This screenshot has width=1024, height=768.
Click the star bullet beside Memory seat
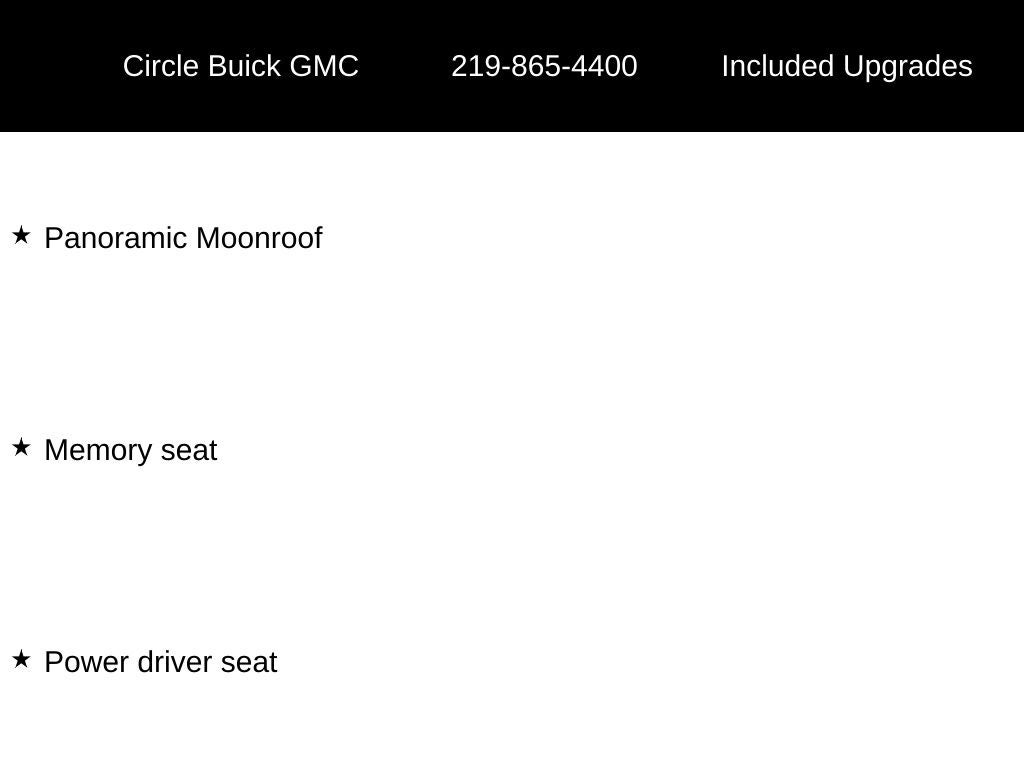click(x=21, y=448)
